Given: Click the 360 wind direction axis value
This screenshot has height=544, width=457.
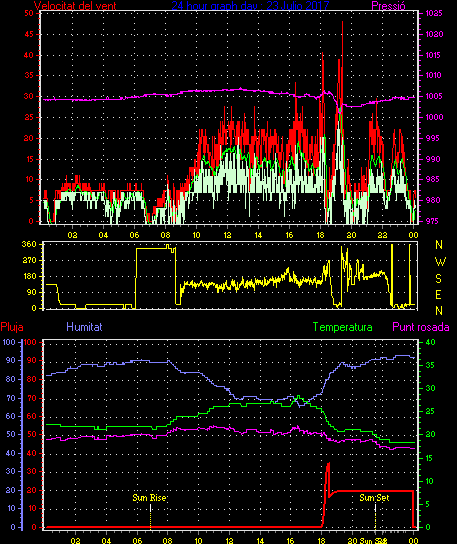Looking at the screenshot, I should tap(29, 244).
